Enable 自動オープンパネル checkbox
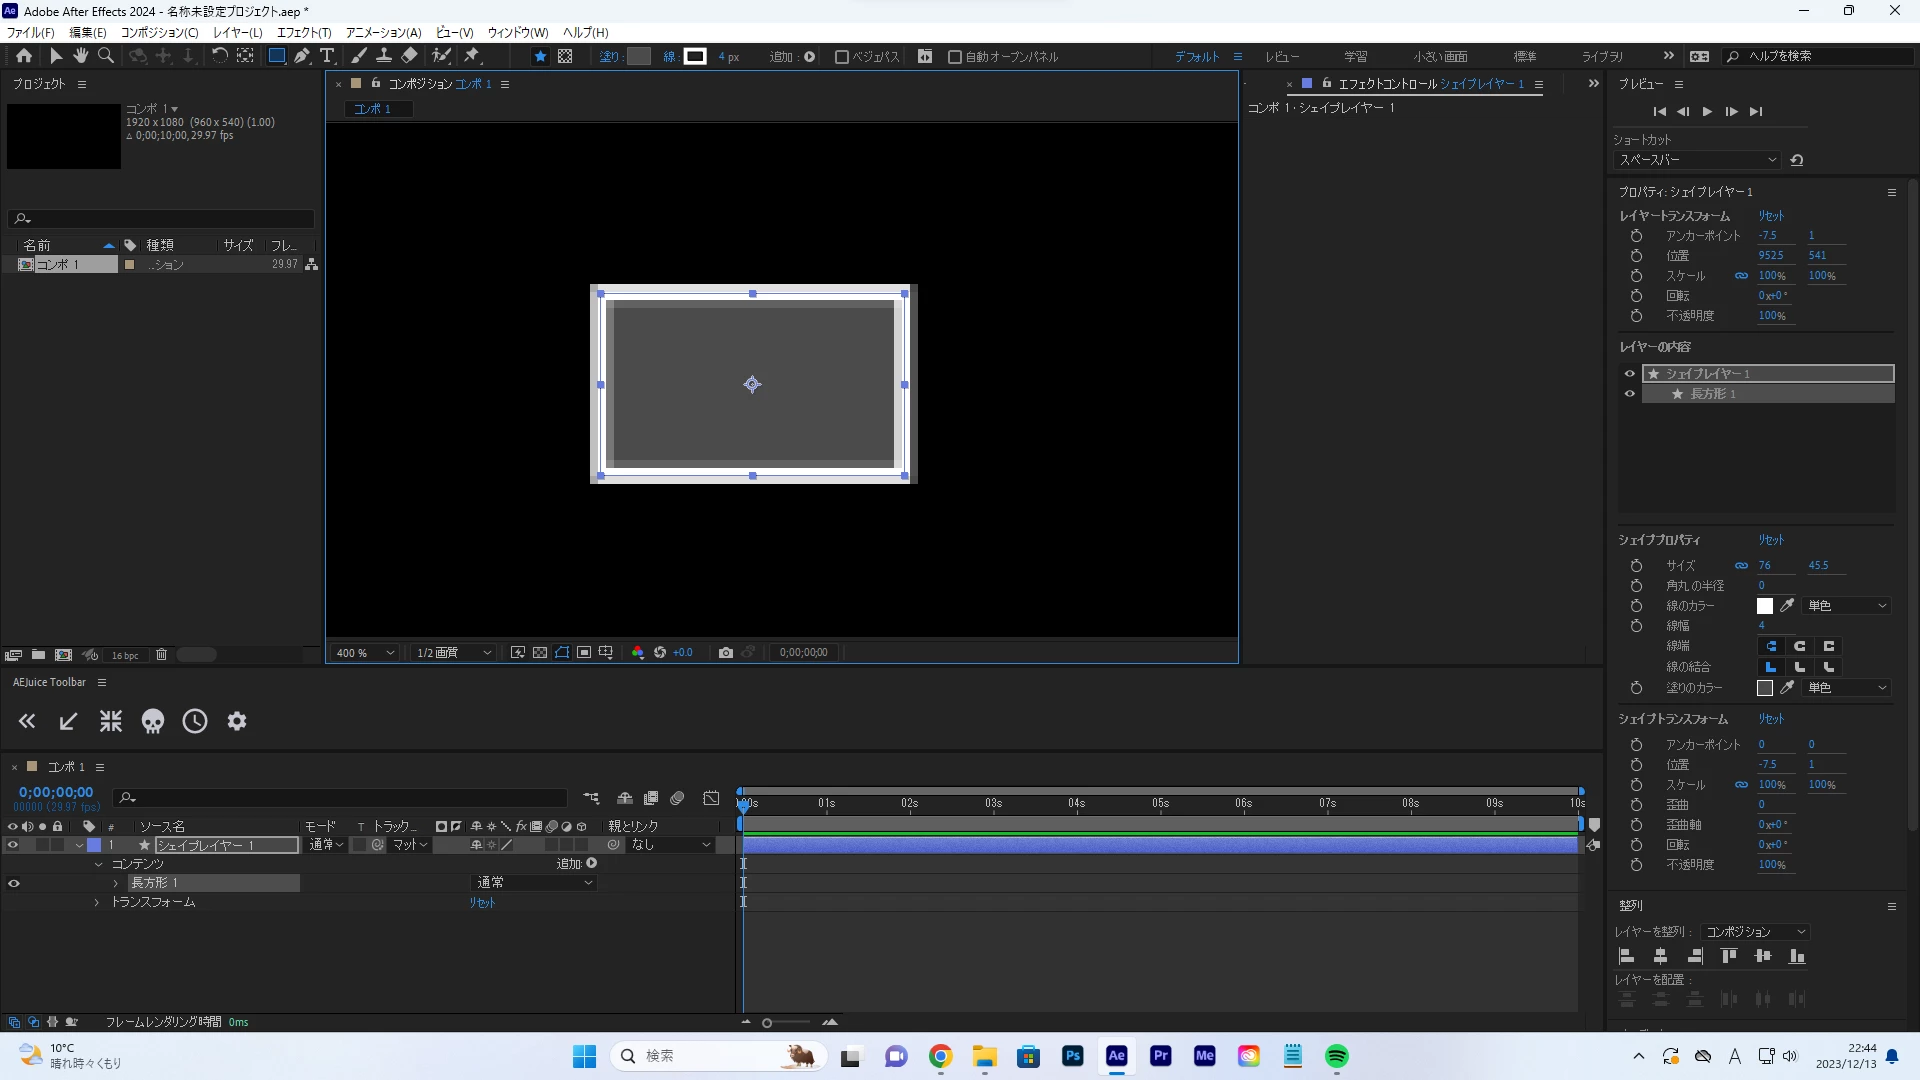Viewport: 1920px width, 1080px height. [x=955, y=57]
